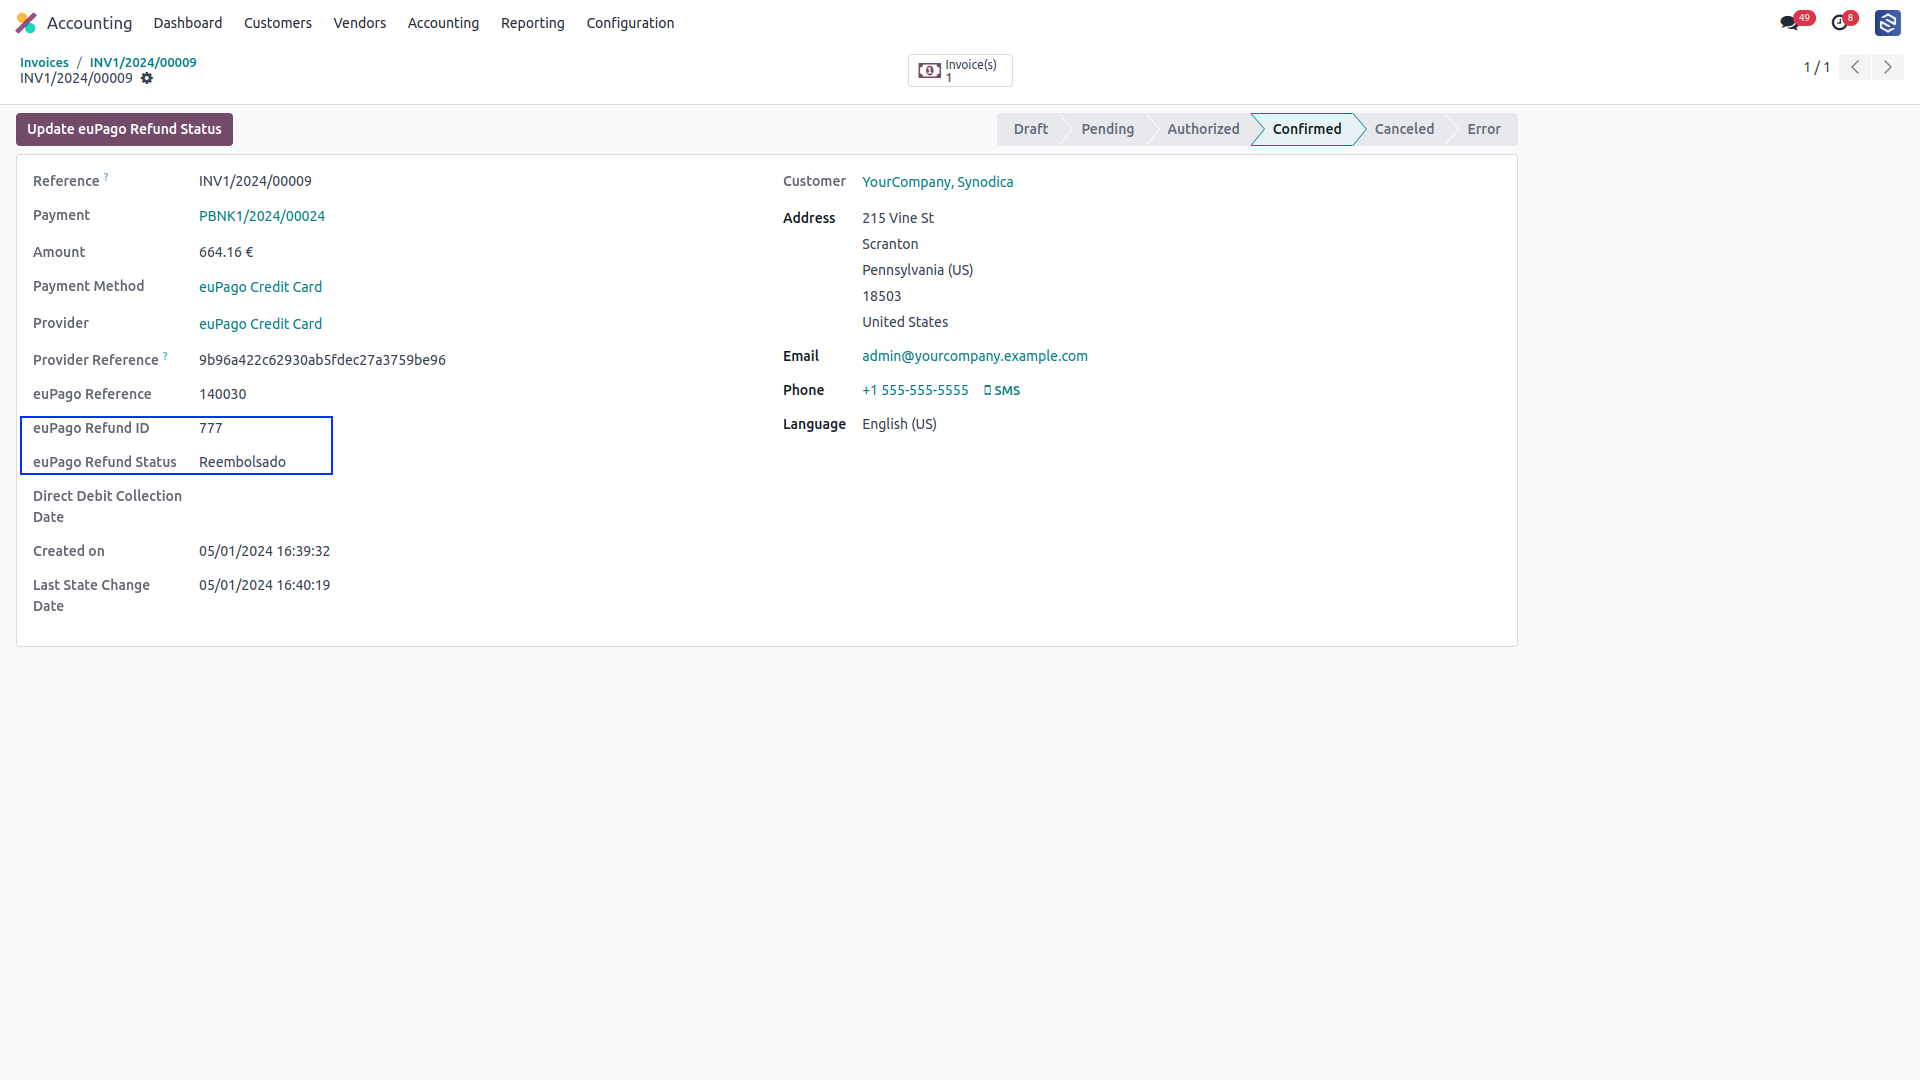Screen dimensions: 1920x1080
Task: Select the Canceled status stage
Action: (x=1404, y=129)
